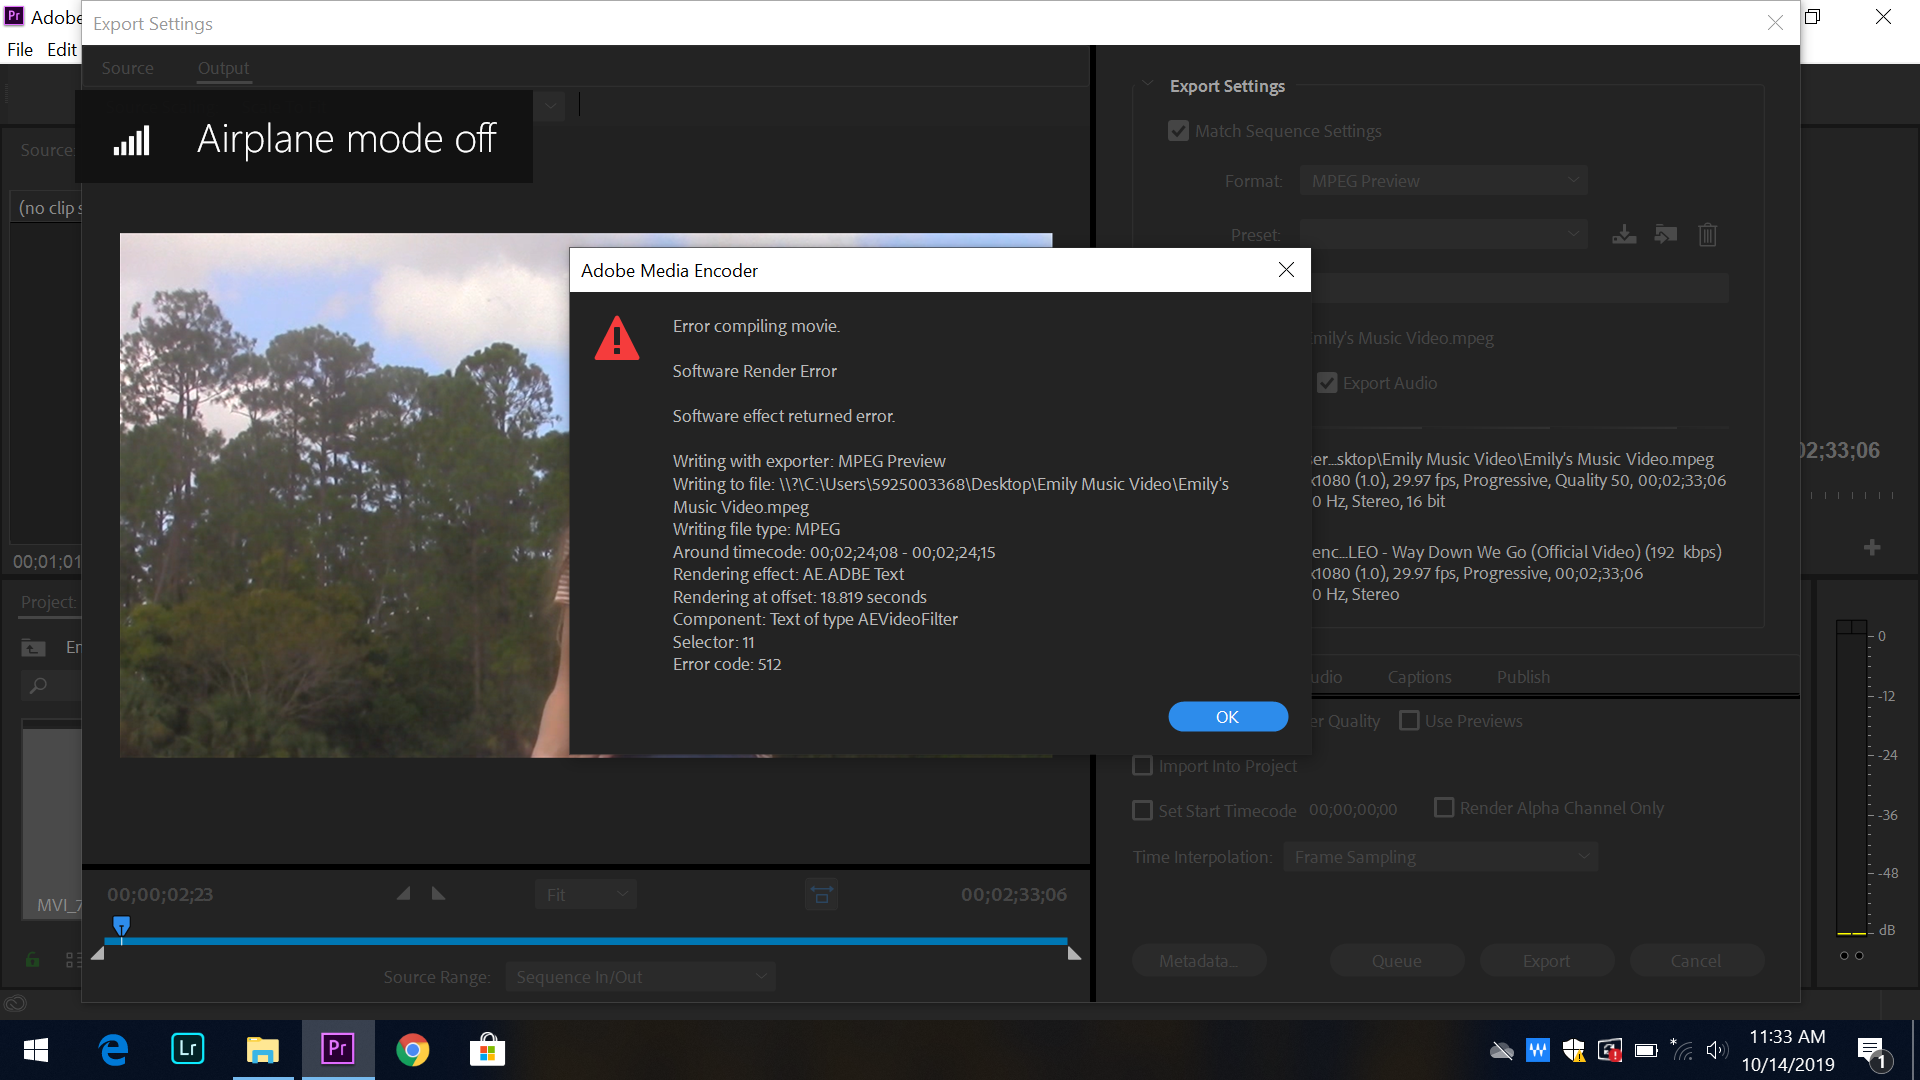Click the volume icon in the system tray
Screen dimensions: 1920x1080
1717,1050
